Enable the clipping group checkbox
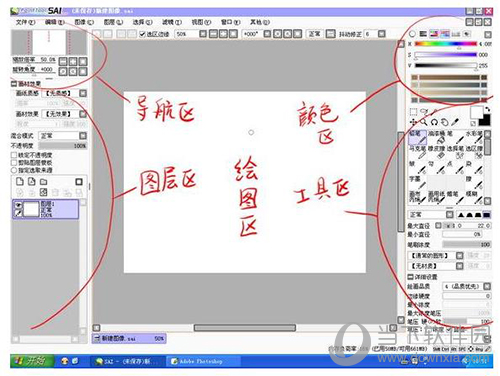The image size is (500, 376). click(x=14, y=163)
